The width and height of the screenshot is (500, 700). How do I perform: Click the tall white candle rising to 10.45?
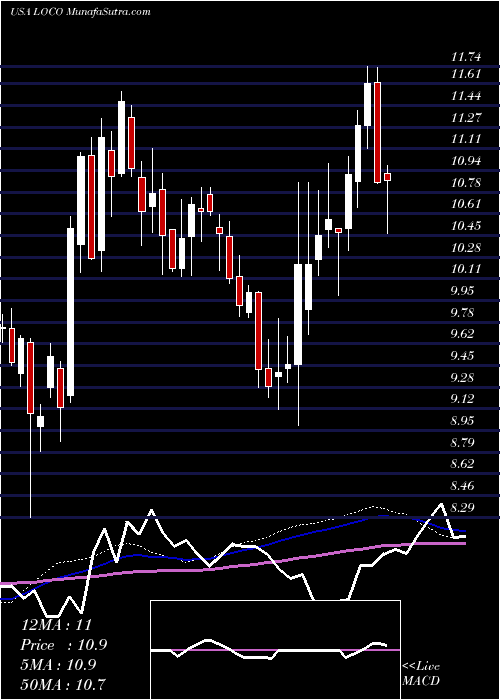coord(71,312)
